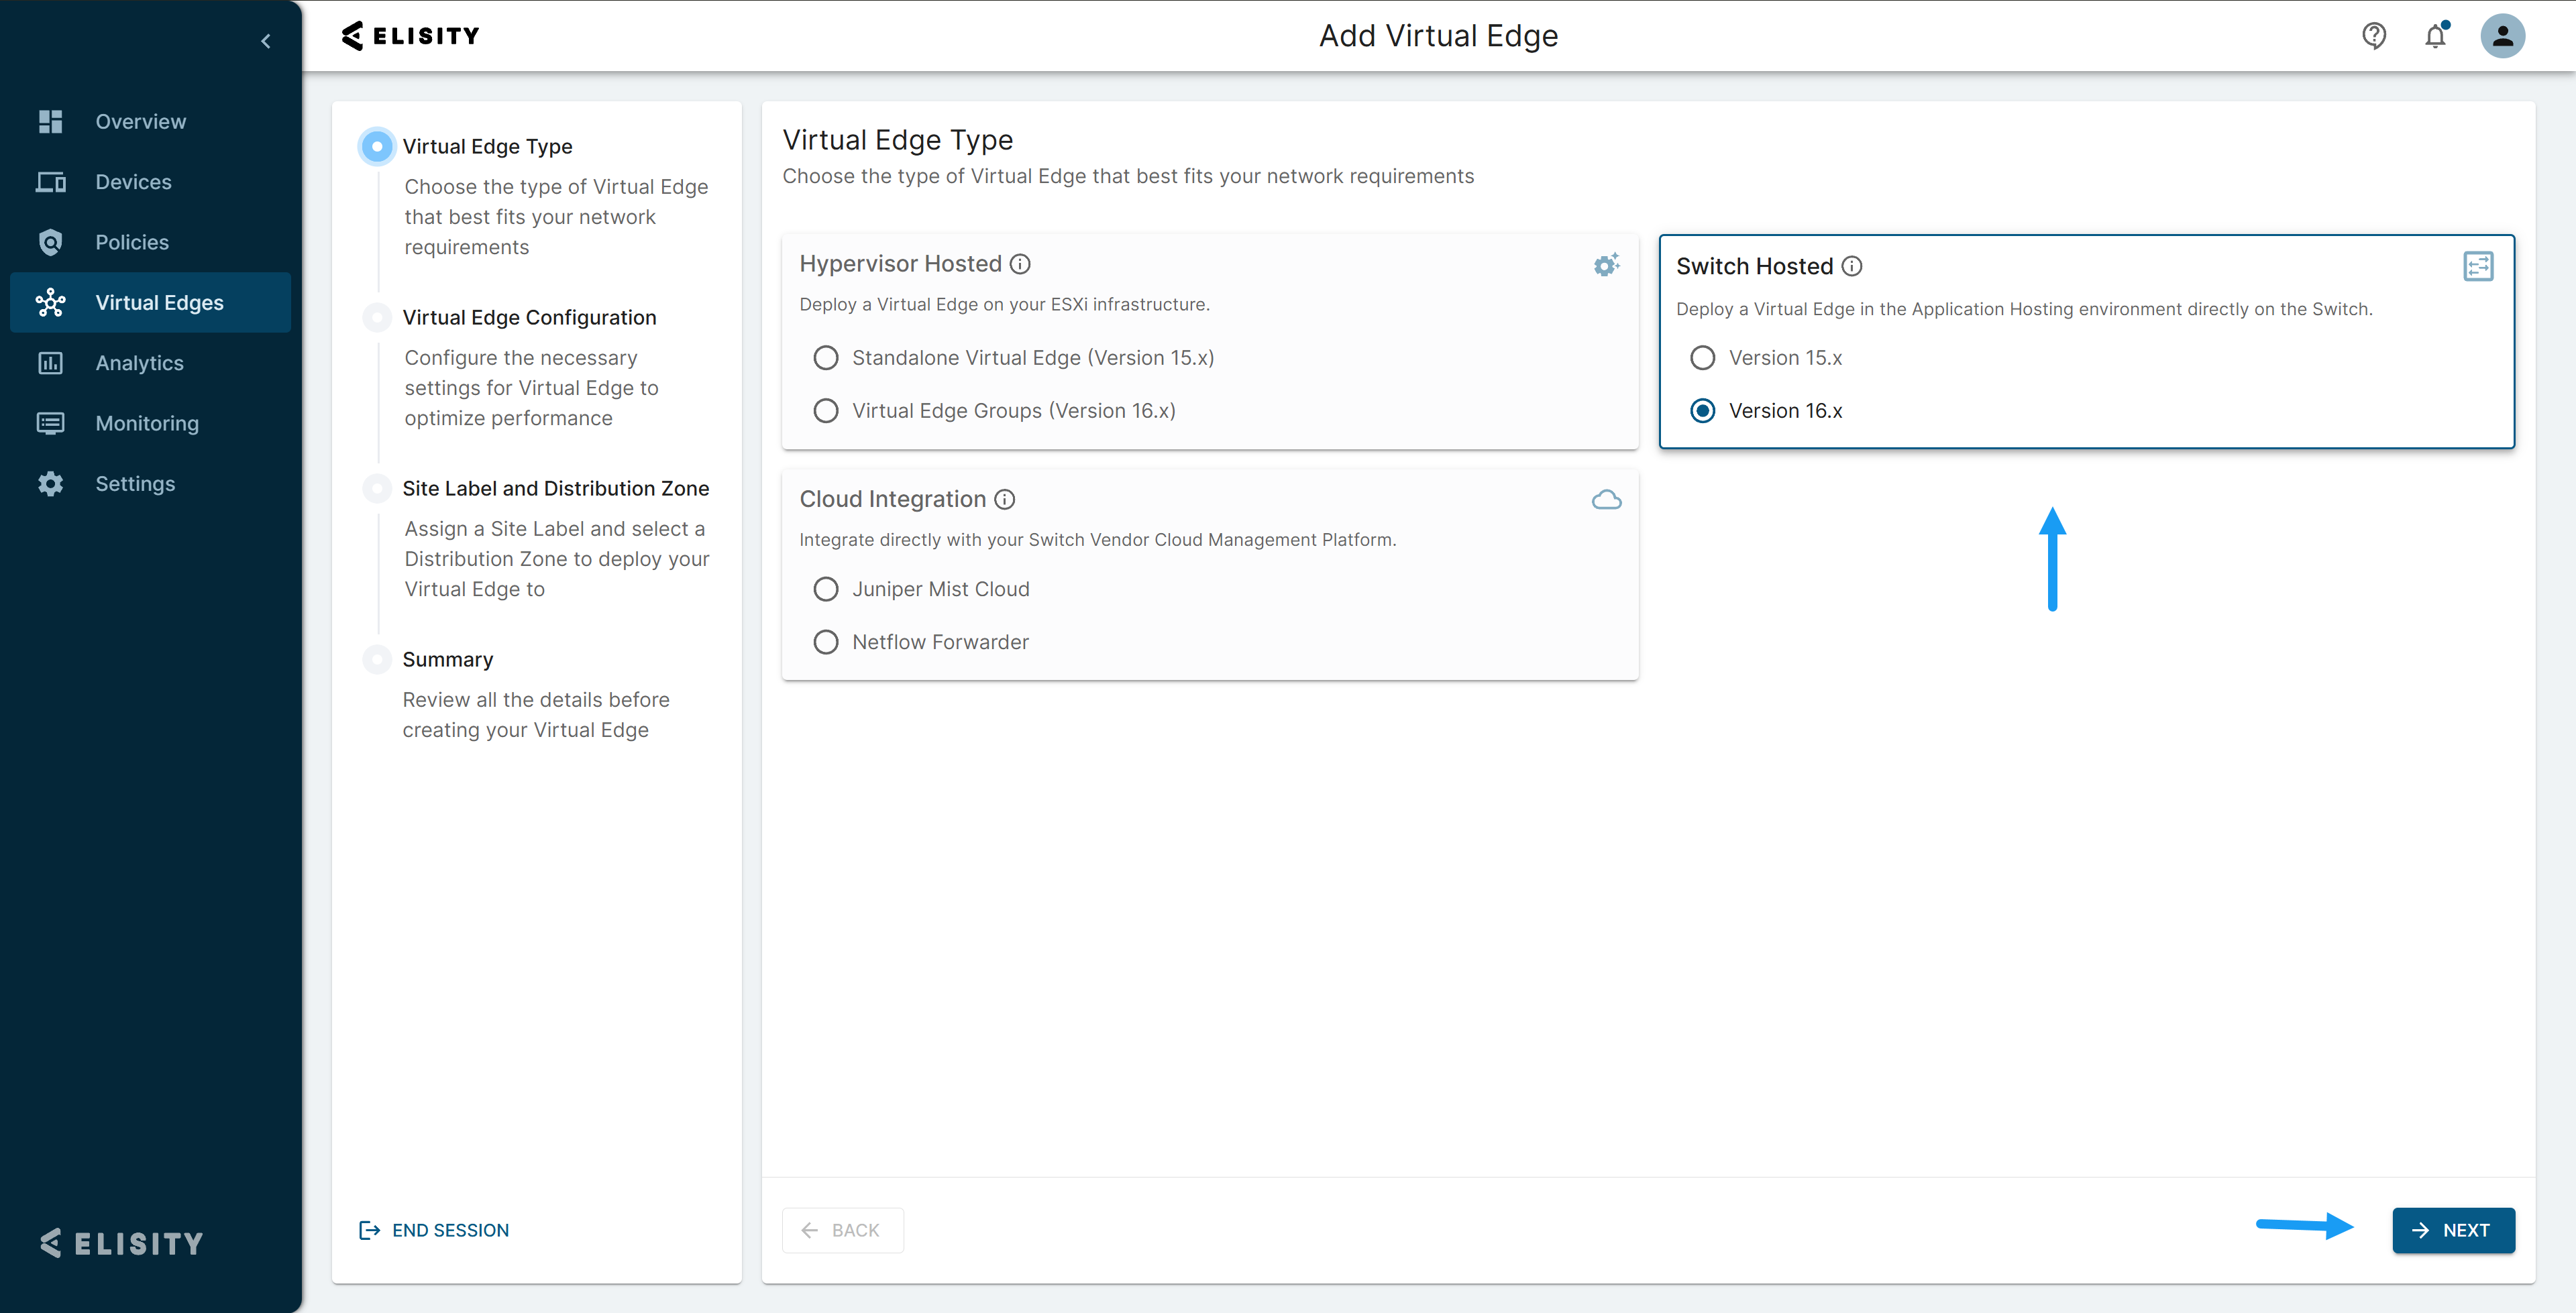Click the Monitoring icon in sidebar
The image size is (2576, 1313).
tap(51, 423)
